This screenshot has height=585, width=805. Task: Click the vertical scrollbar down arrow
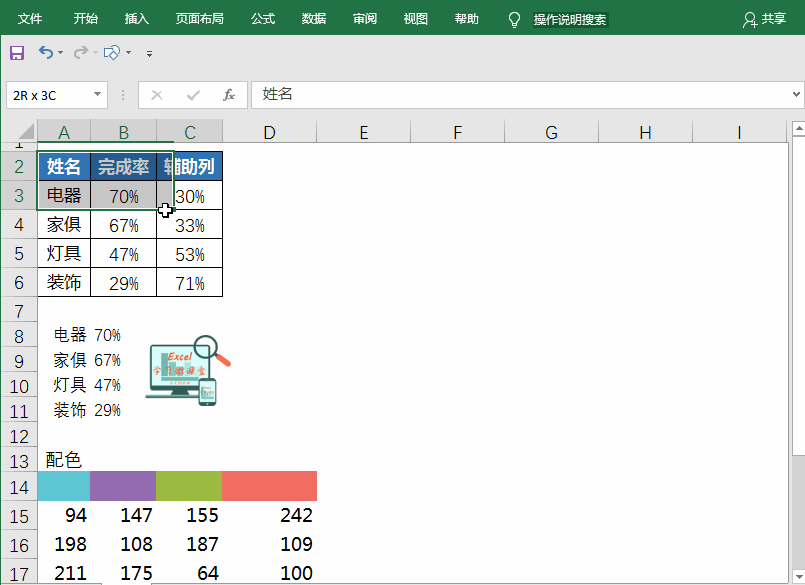click(x=798, y=577)
